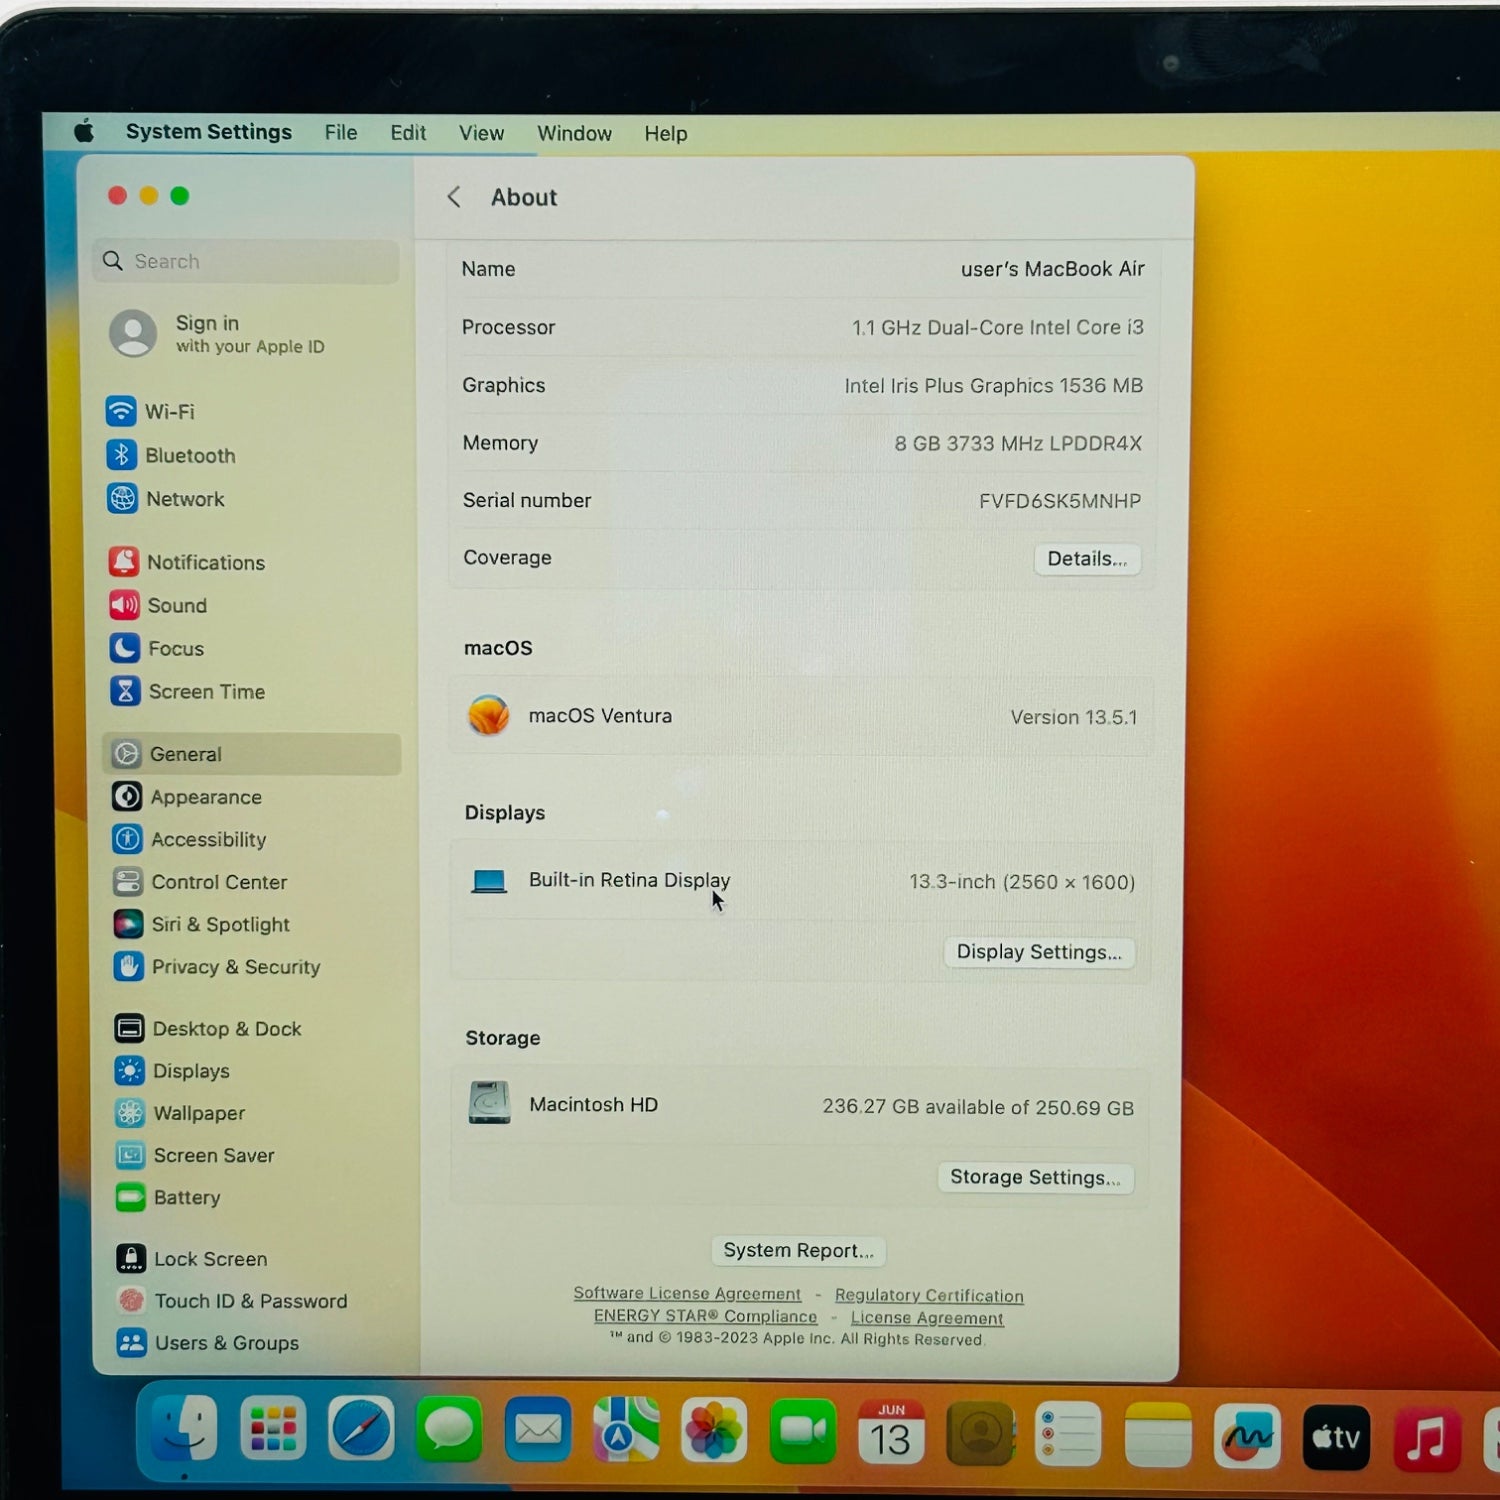1500x1500 pixels.
Task: Open the Battery icon in sidebar
Action: click(131, 1197)
